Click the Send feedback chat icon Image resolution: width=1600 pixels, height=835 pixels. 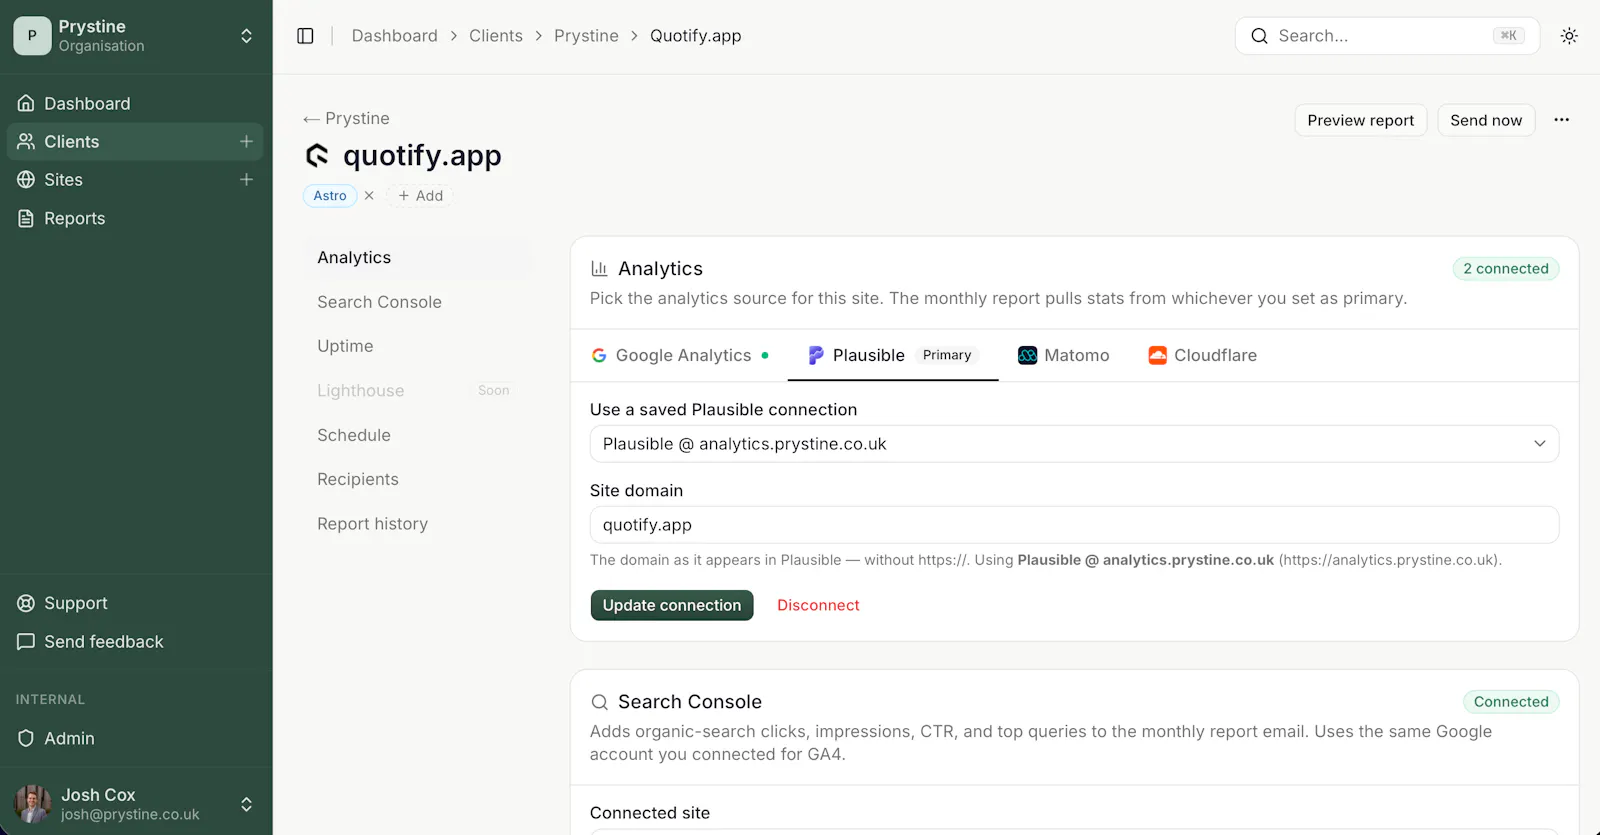26,642
